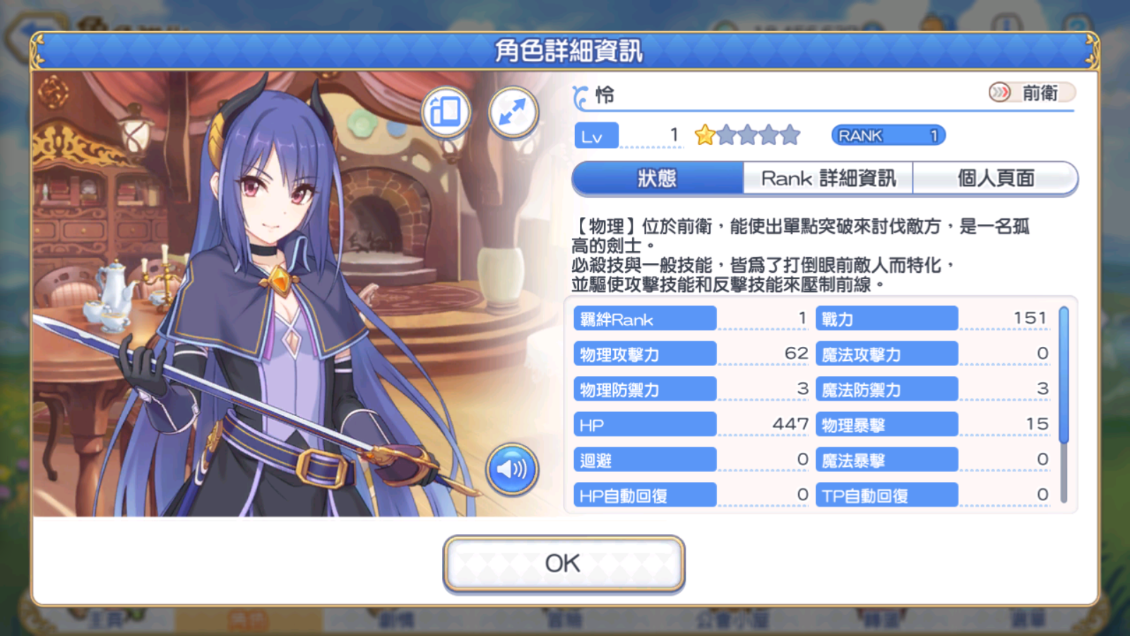Open the Rank 詳細資訊 tab

click(x=828, y=178)
